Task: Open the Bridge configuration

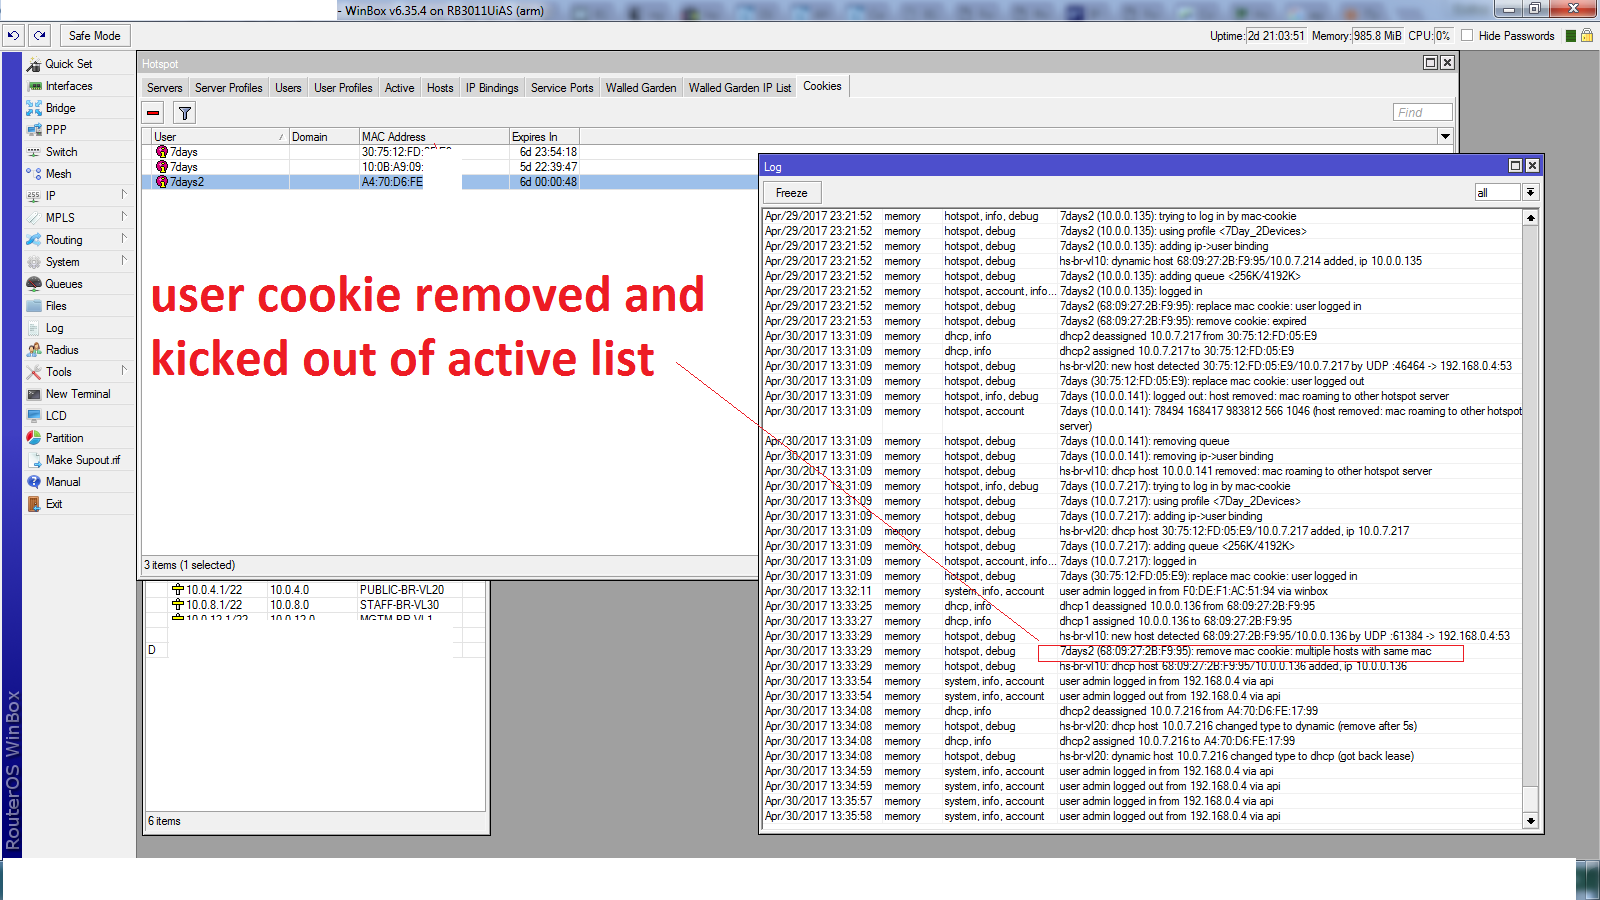Action: coord(60,107)
